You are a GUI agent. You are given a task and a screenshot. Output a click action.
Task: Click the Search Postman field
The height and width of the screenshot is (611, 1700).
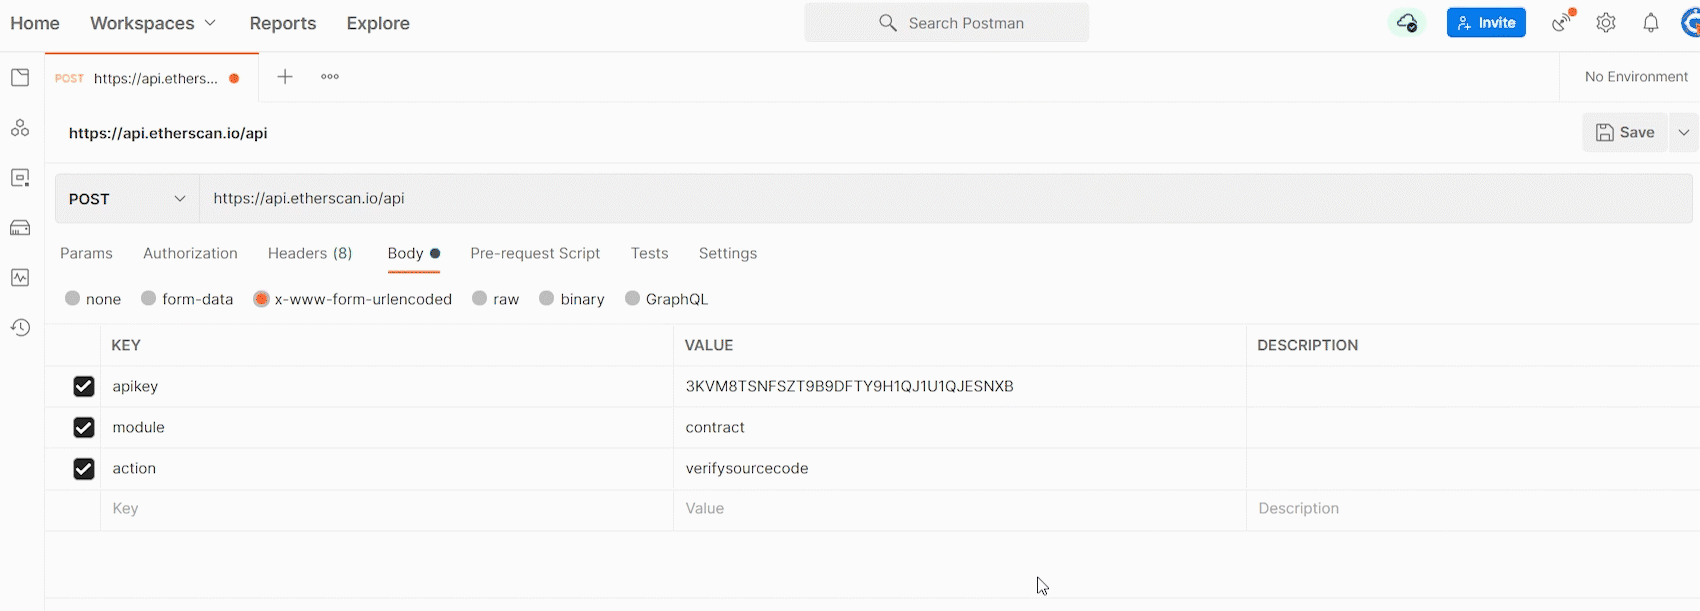pyautogui.click(x=946, y=23)
